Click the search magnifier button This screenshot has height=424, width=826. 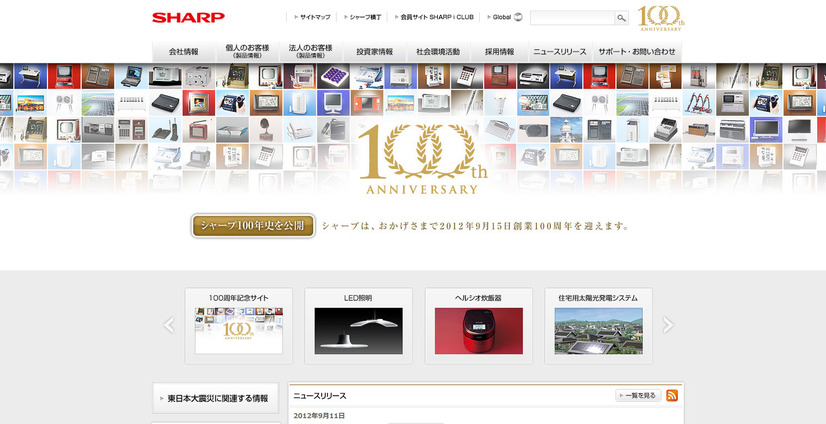point(622,18)
